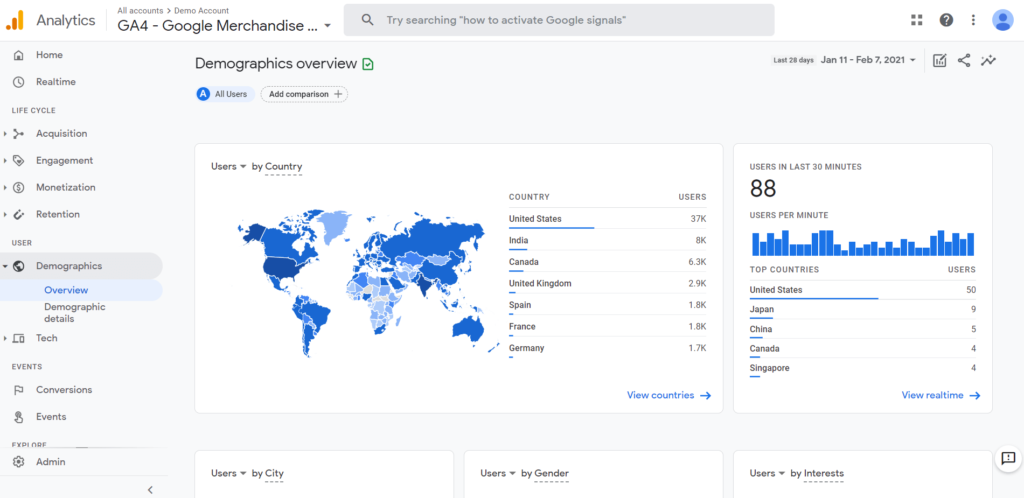
Task: Click the Tech devices icon
Action: pos(18,338)
